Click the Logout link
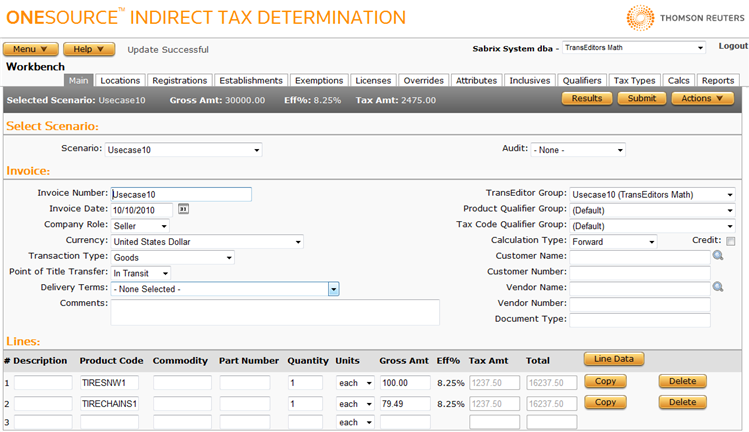The height and width of the screenshot is (432, 749). coord(732,46)
